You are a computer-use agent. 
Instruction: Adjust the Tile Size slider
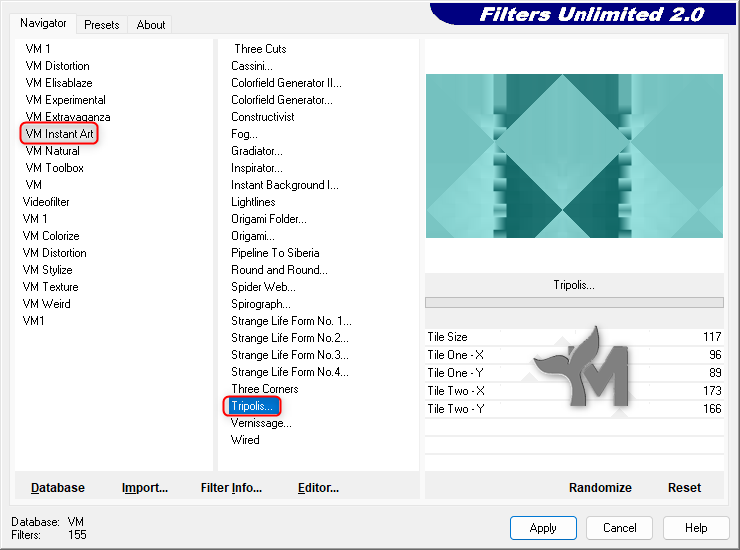click(574, 337)
